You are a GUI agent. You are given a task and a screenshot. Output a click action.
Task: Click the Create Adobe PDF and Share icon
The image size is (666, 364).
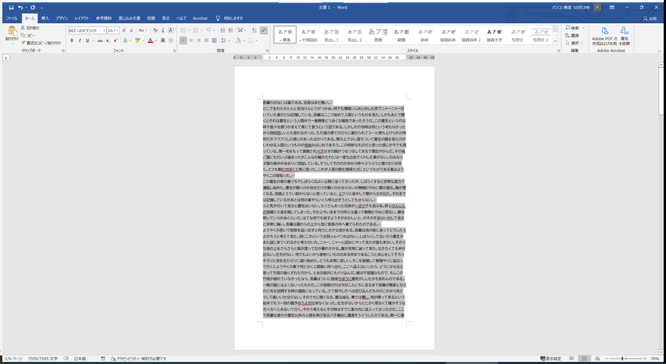tap(605, 36)
